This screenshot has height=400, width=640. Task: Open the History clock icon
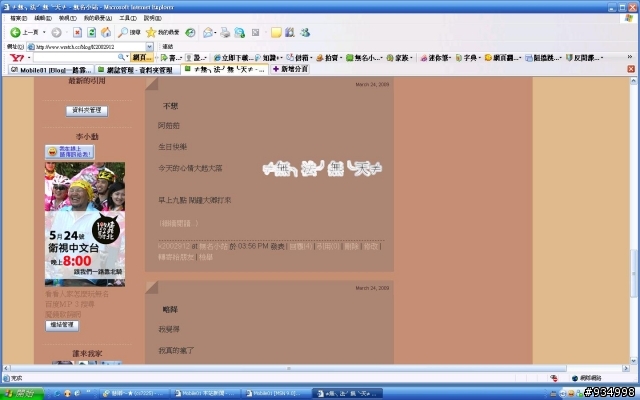pyautogui.click(x=190, y=33)
